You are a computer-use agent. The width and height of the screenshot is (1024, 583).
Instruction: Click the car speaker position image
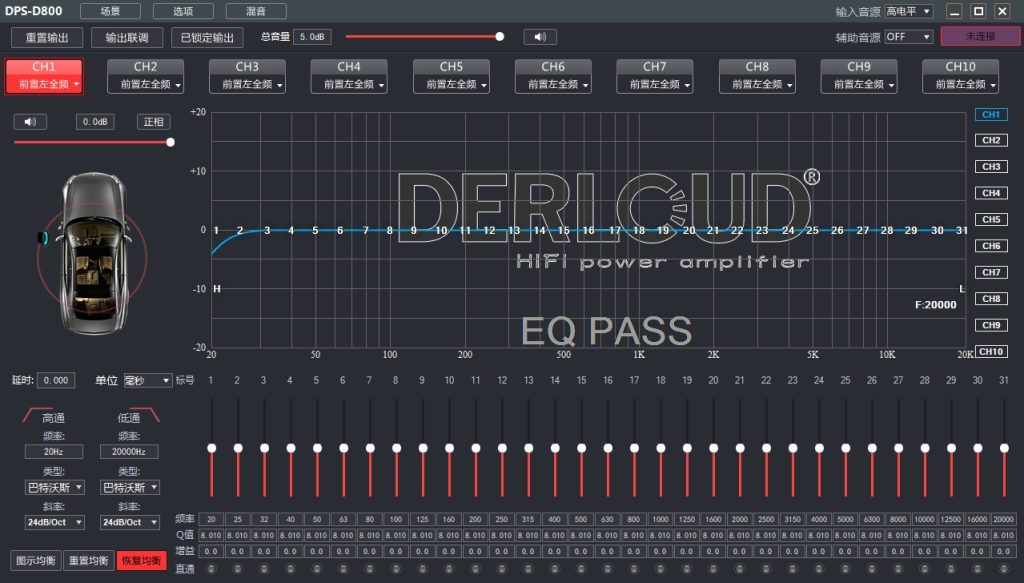92,253
